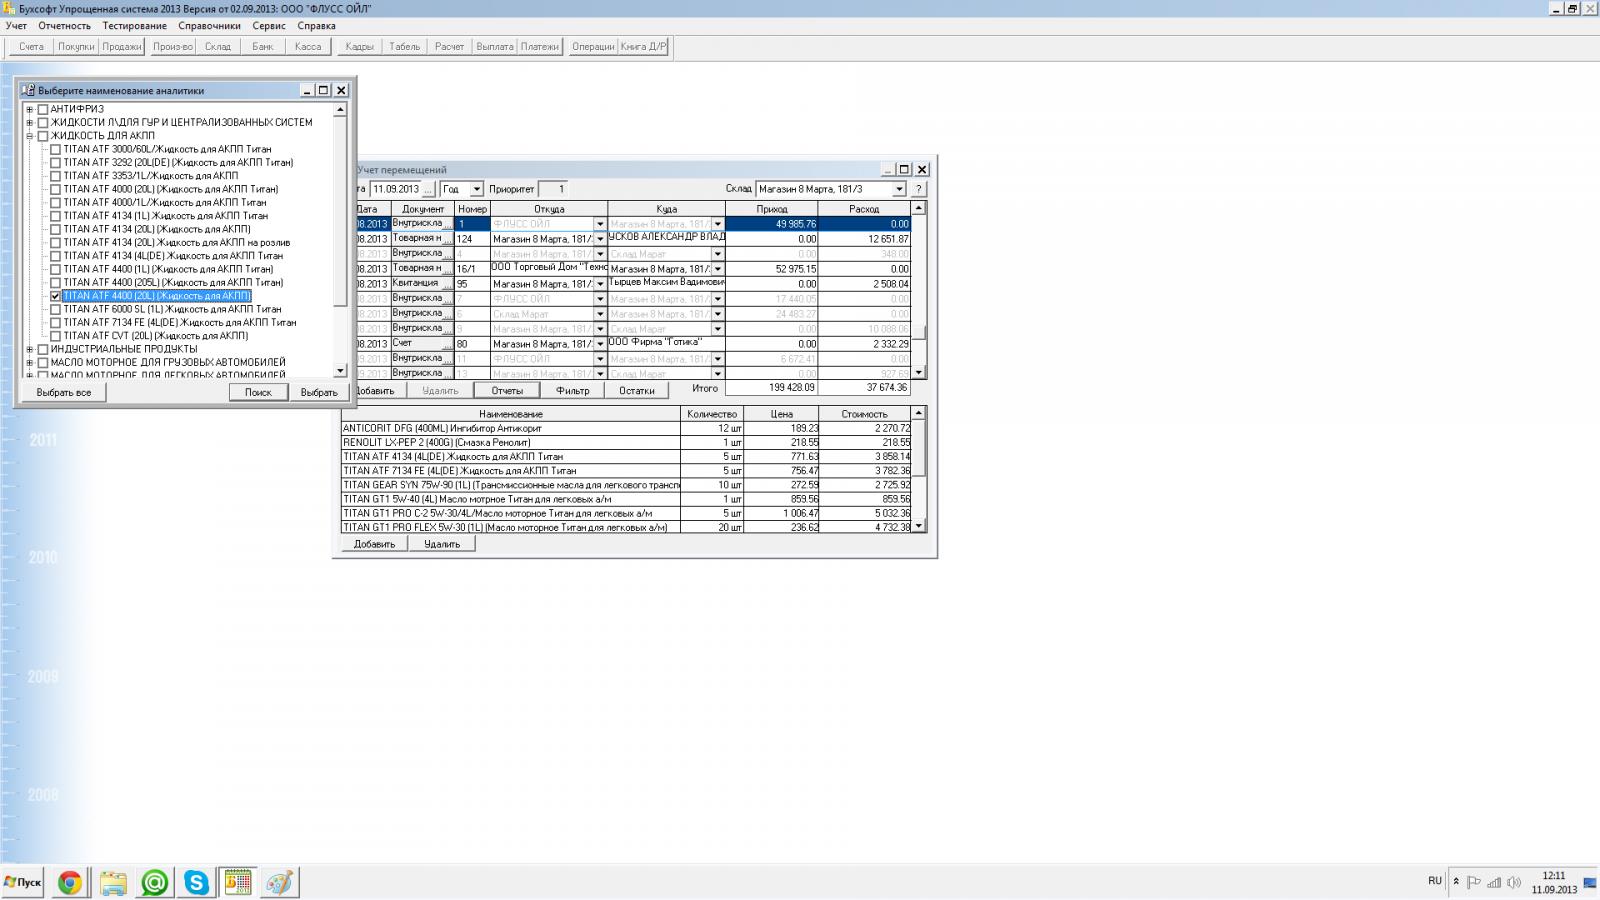This screenshot has height=900, width=1600.
Task: Open Paint from the taskbar
Action: point(280,882)
